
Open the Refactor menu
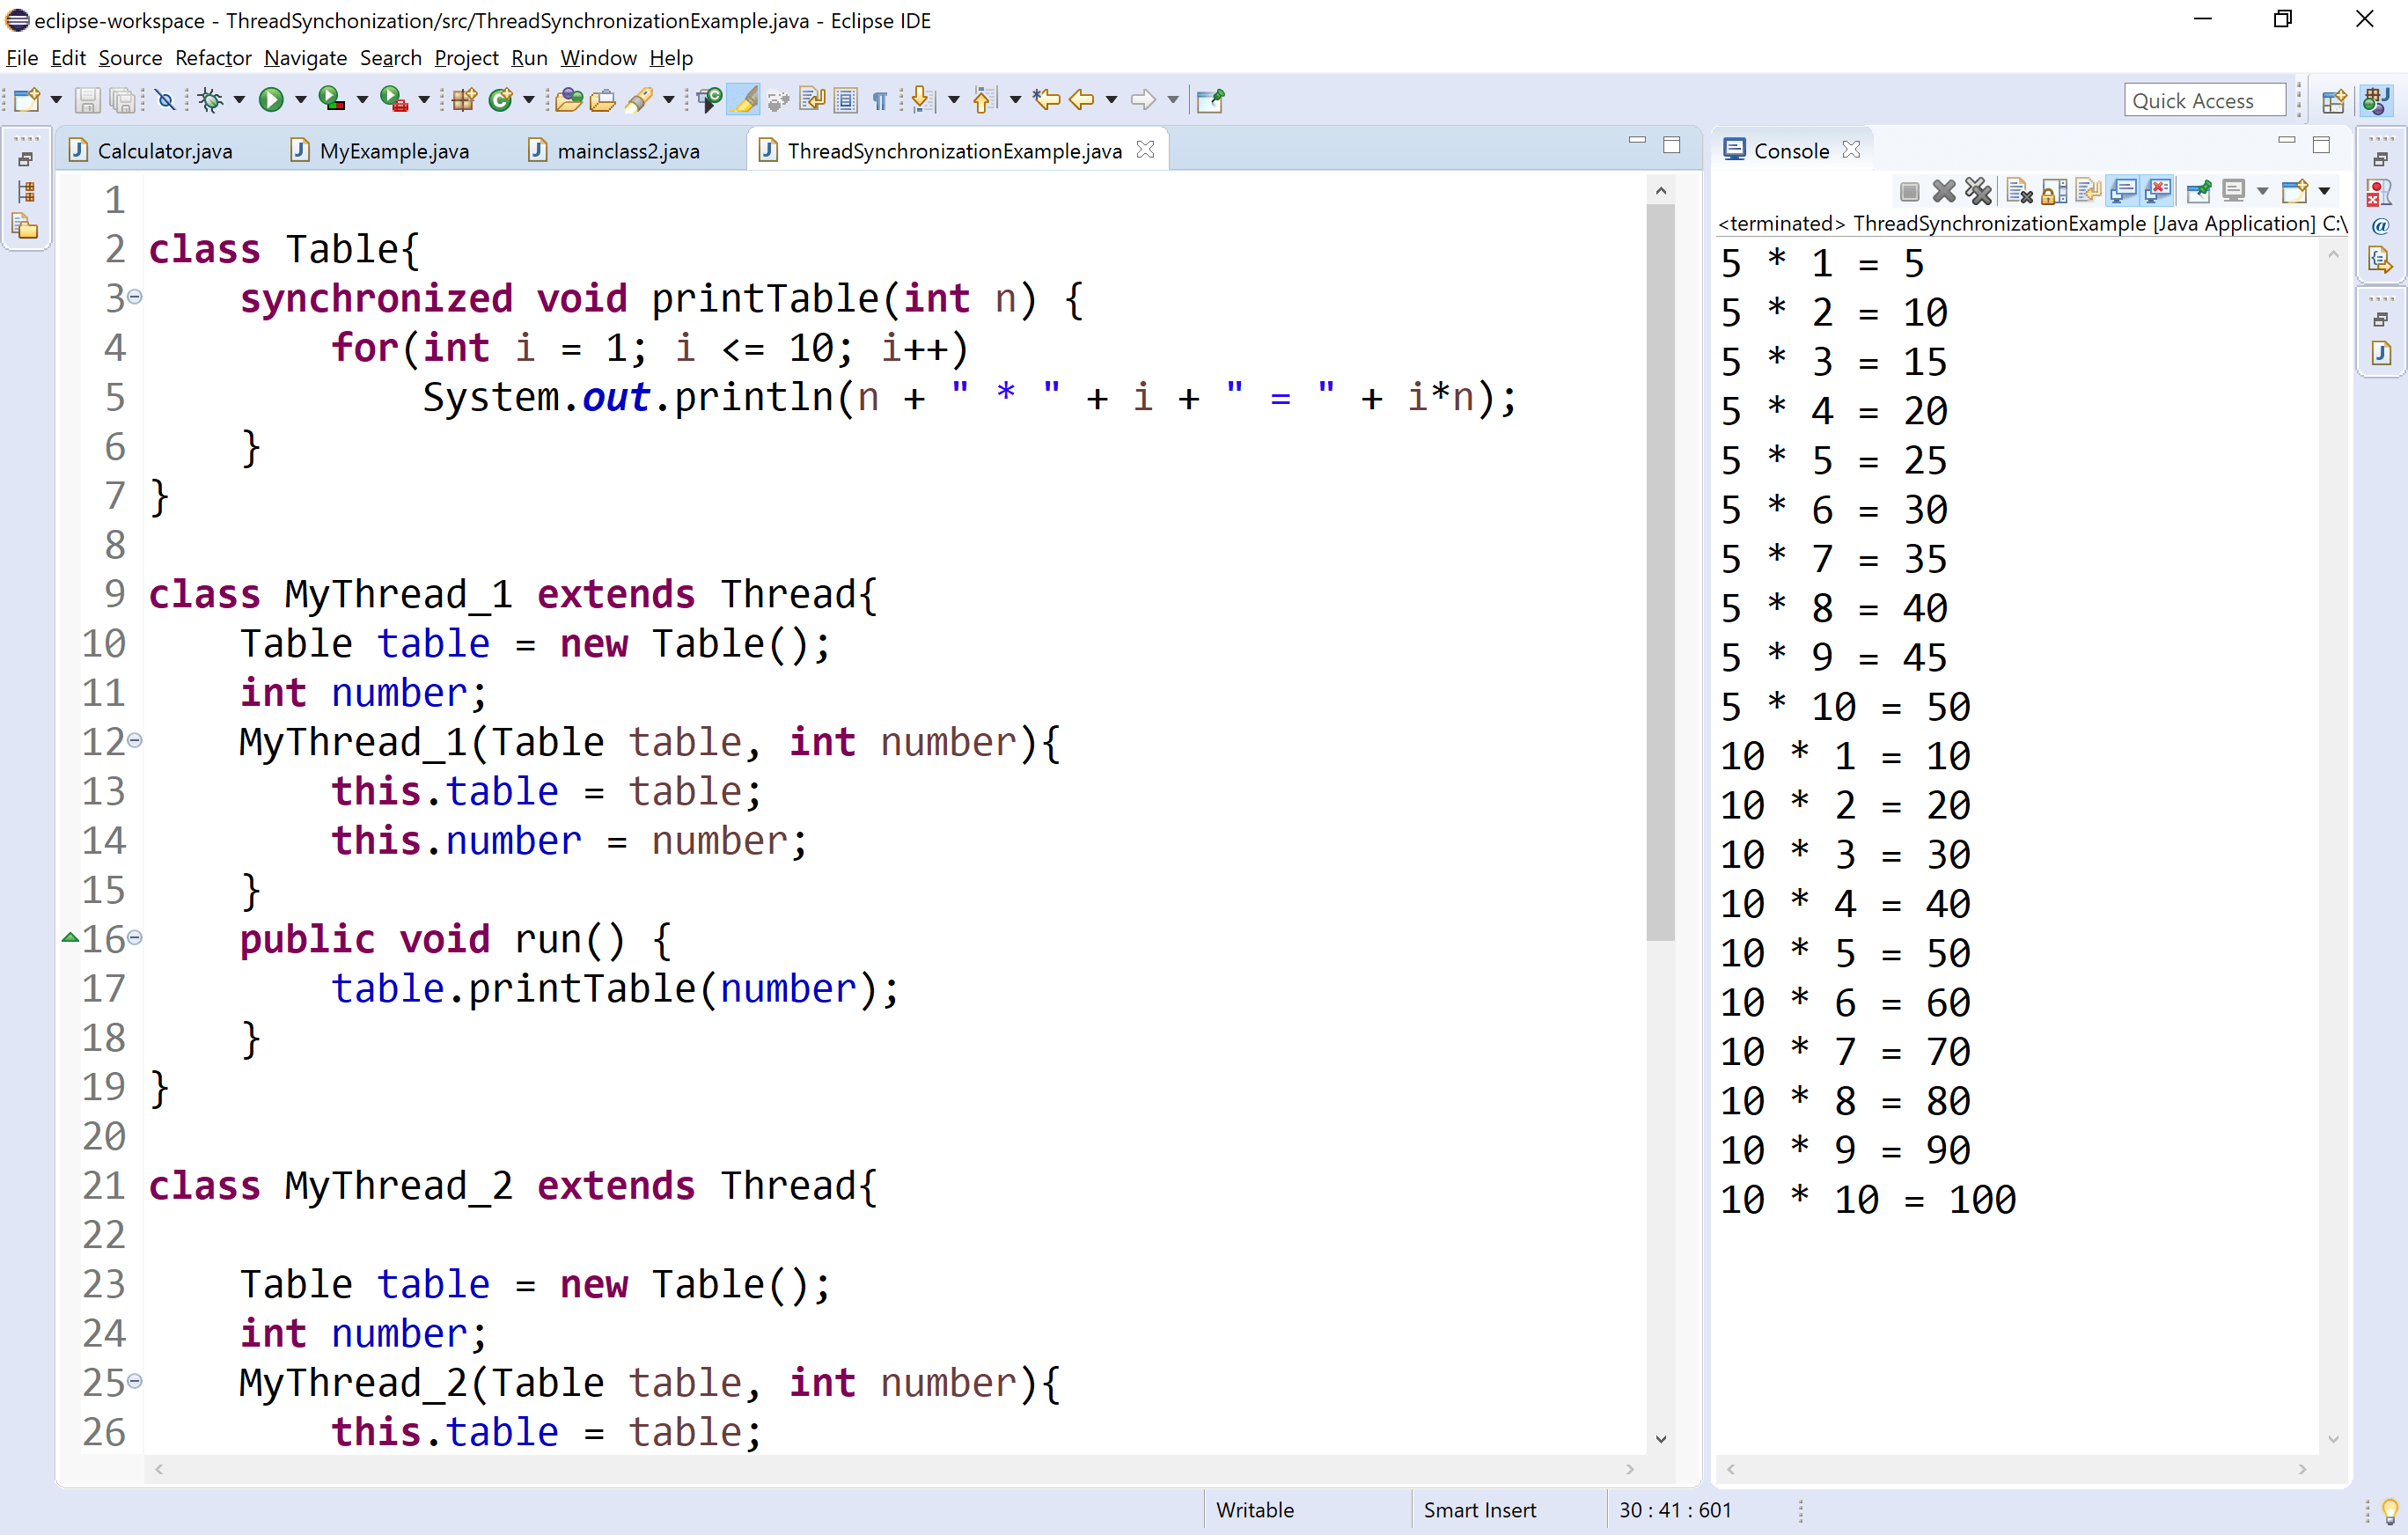point(212,58)
